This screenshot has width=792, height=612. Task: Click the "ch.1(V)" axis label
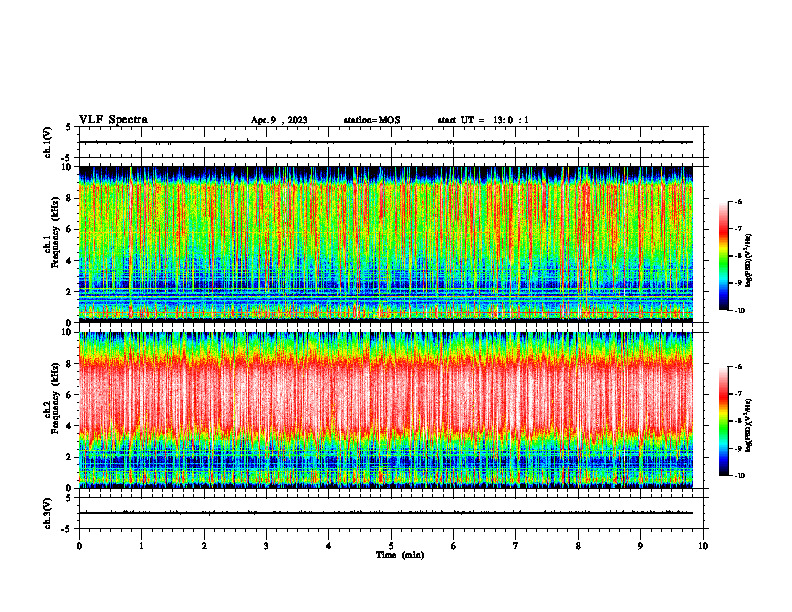(48, 142)
